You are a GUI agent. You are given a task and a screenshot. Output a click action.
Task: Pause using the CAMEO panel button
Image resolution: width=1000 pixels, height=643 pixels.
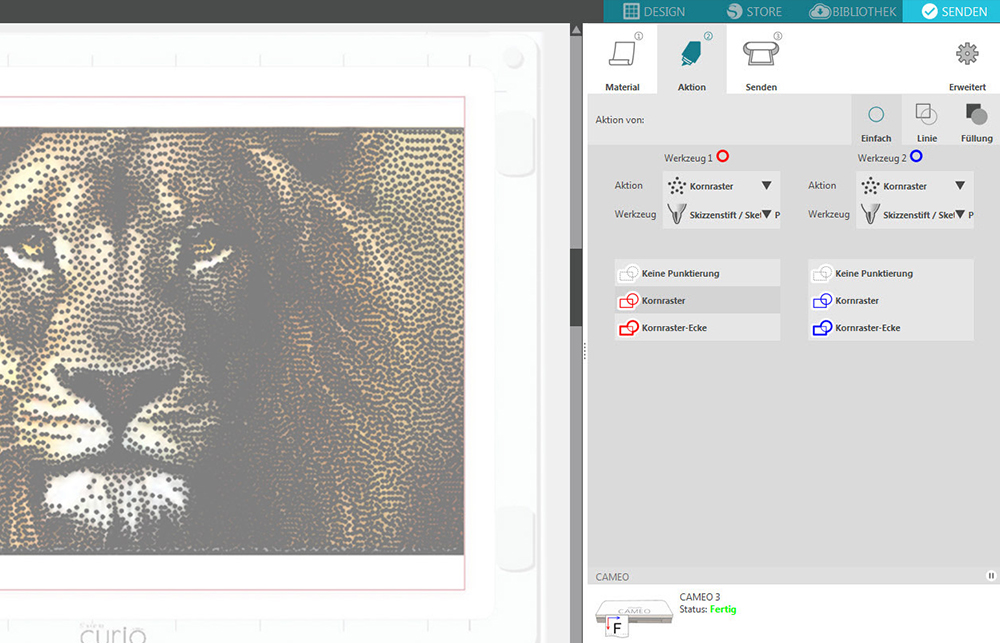991,576
